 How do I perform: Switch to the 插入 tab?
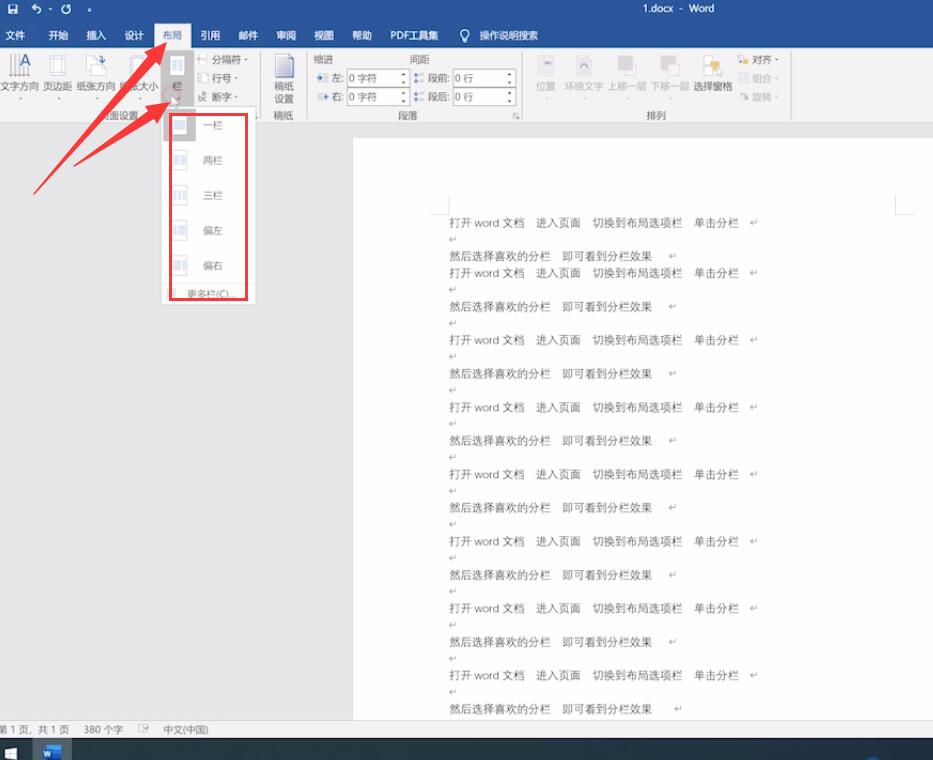click(96, 36)
